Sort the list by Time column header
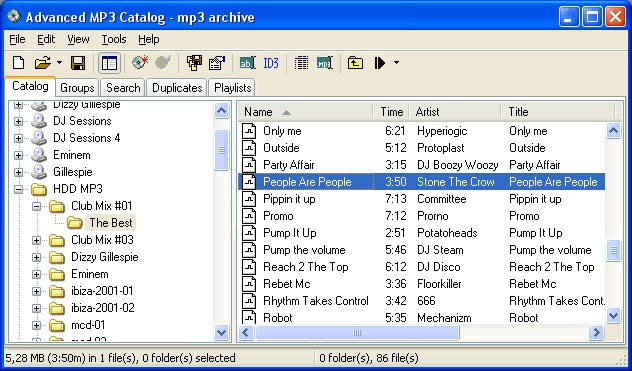 click(391, 112)
